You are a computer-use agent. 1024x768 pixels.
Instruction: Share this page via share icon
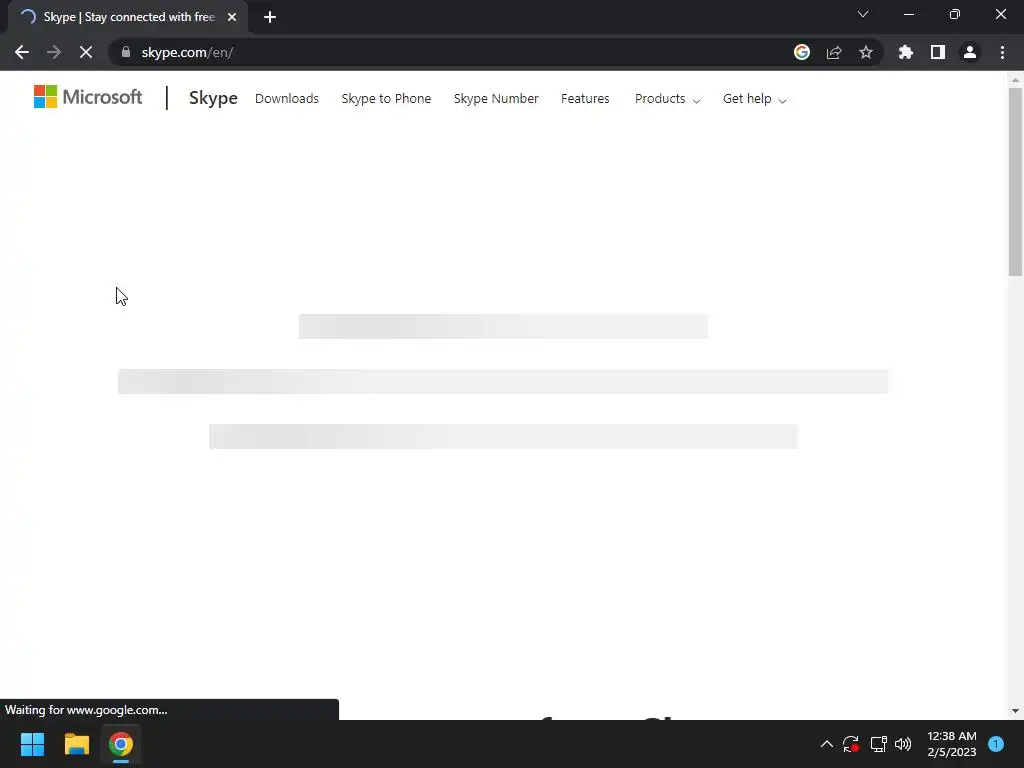834,52
